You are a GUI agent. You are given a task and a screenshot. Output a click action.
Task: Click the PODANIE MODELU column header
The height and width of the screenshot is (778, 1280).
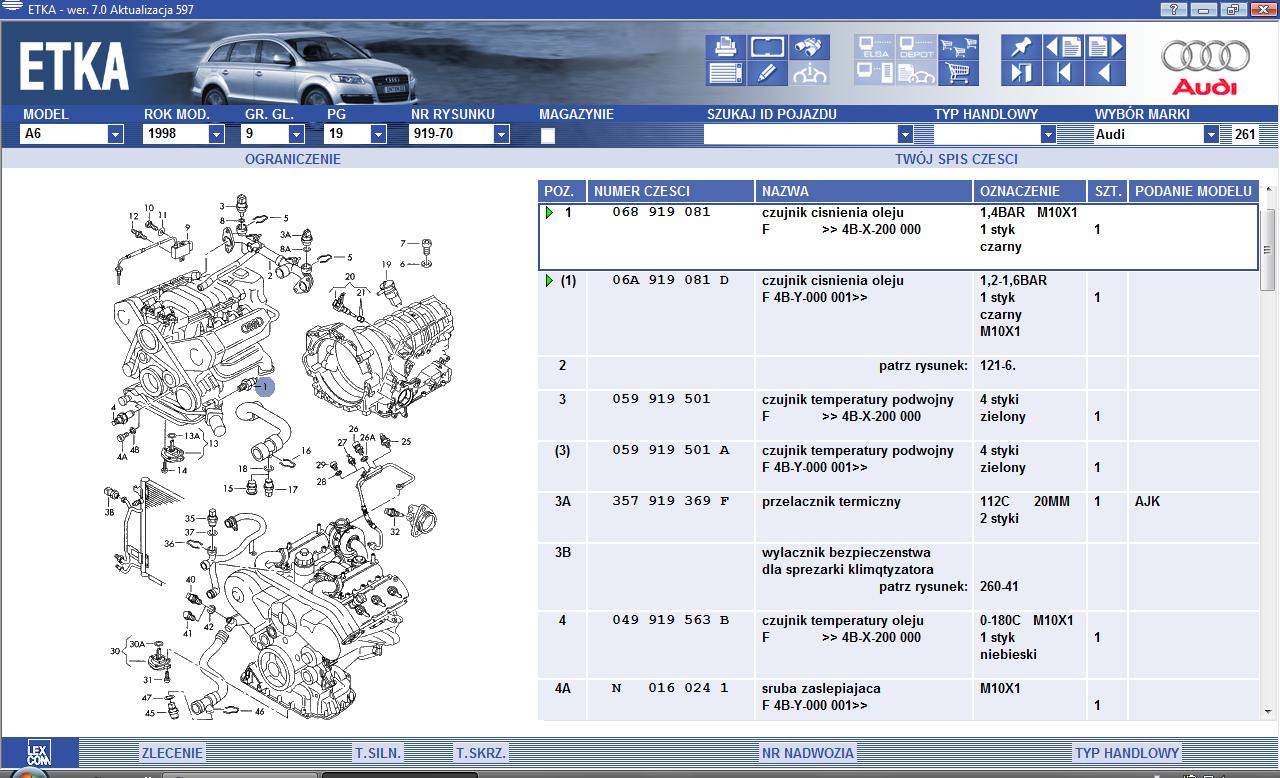(1193, 191)
